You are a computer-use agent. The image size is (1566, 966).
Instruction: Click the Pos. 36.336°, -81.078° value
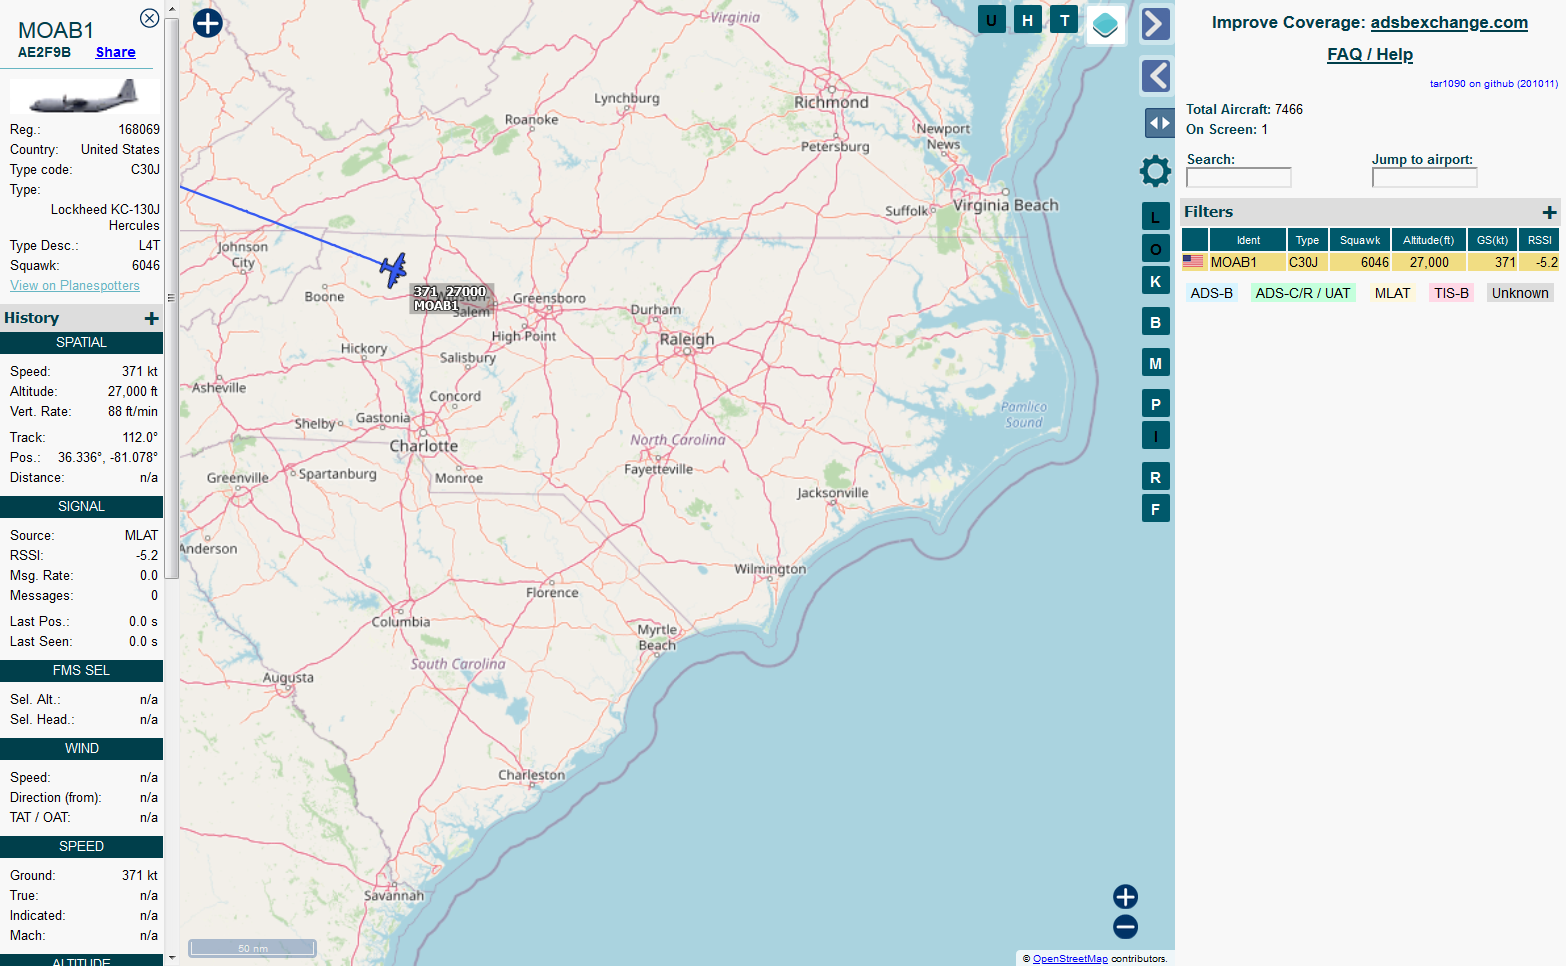108,457
